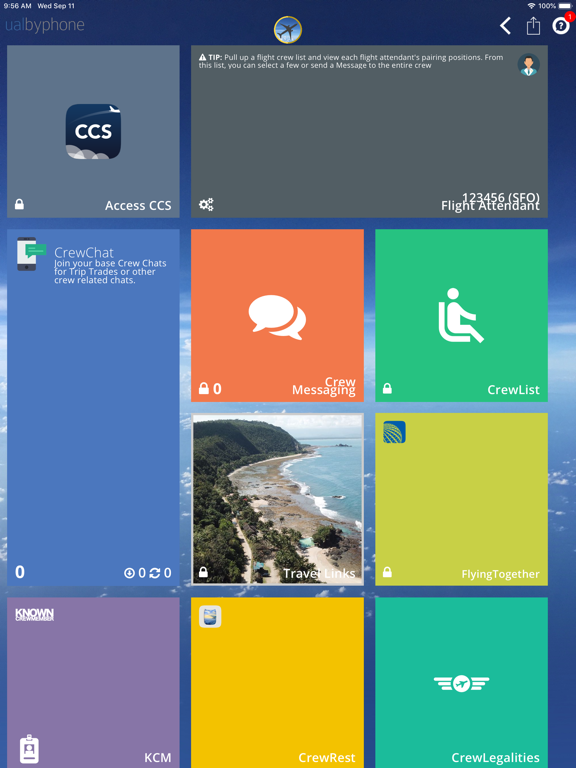576x768 pixels.
Task: Open the Access CCS label
Action: (138, 205)
